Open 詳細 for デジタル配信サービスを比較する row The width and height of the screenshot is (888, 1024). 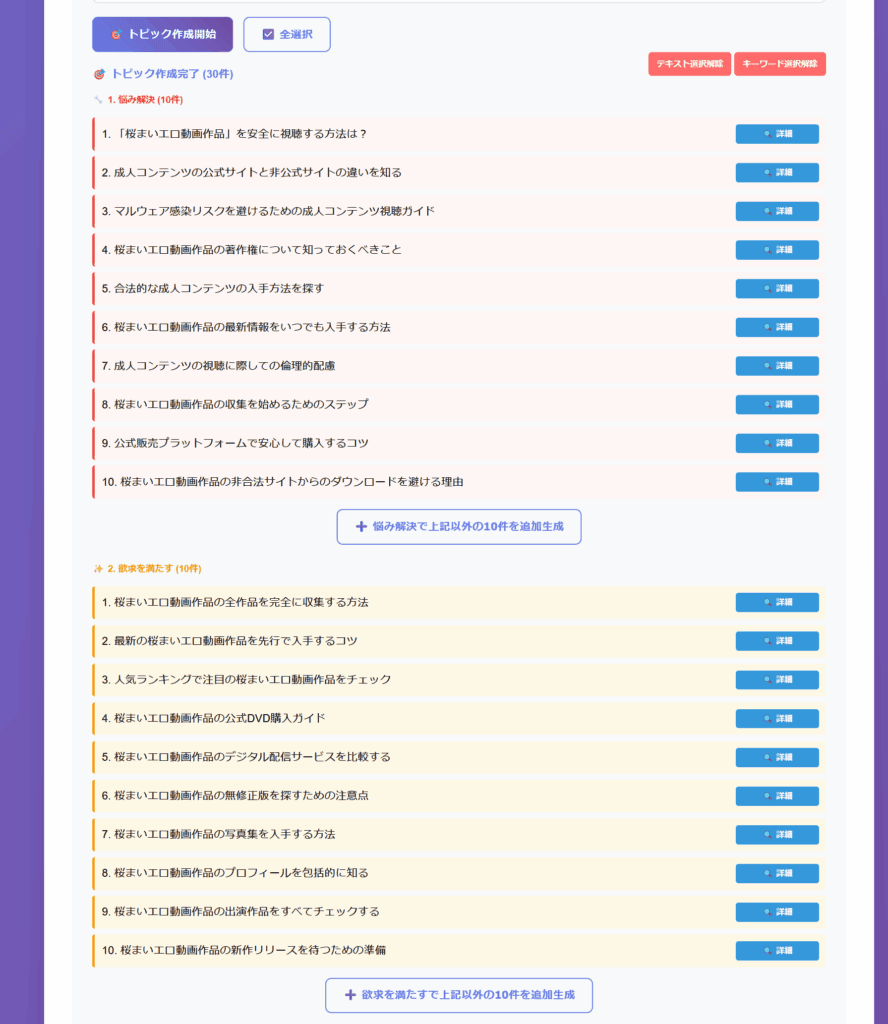[x=777, y=757]
